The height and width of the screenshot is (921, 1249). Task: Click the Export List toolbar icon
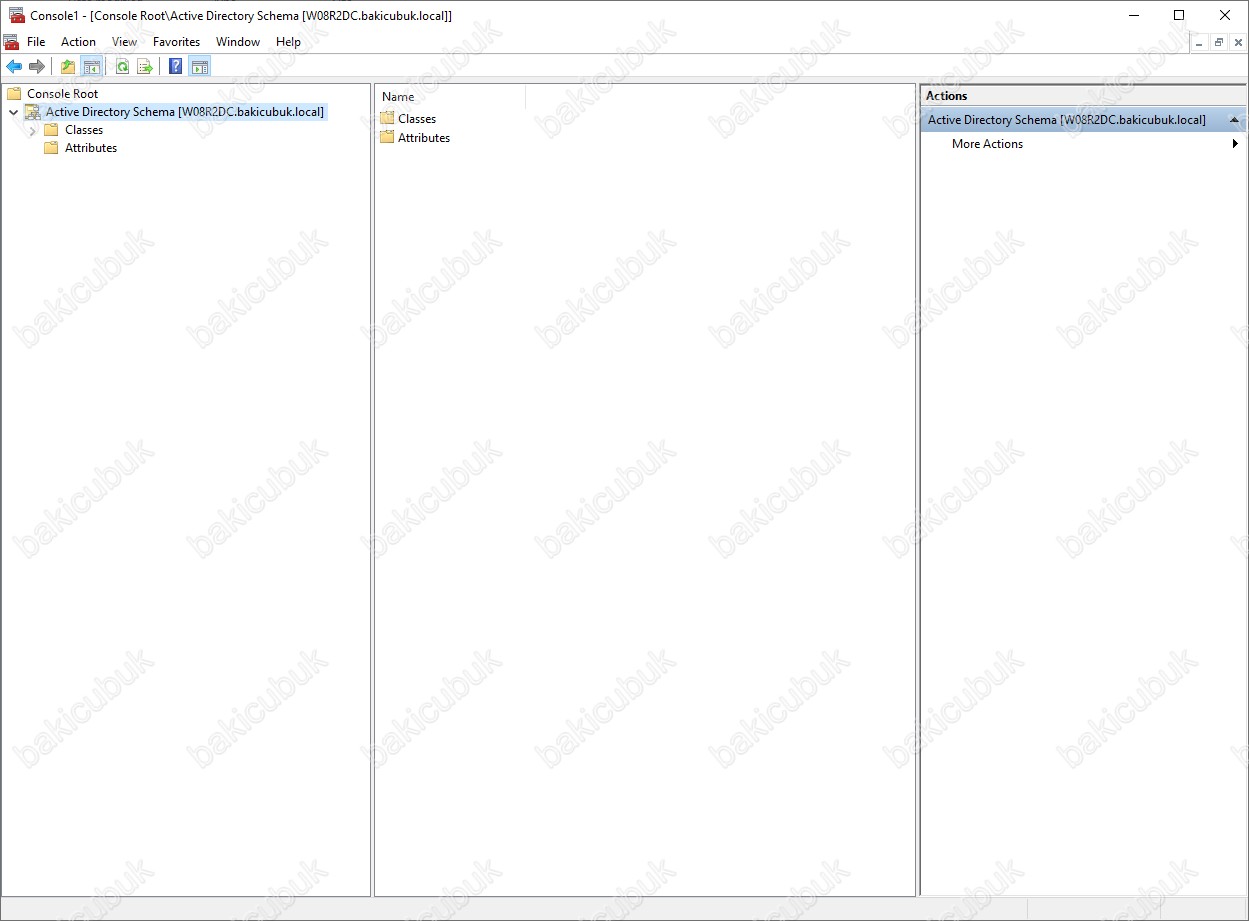(145, 67)
